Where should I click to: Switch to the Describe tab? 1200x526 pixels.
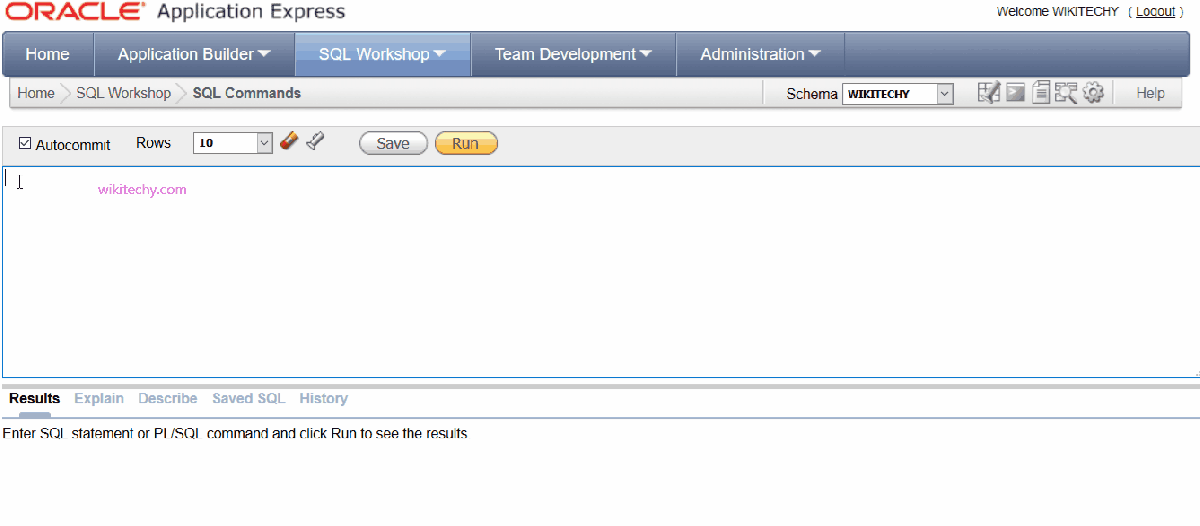pyautogui.click(x=168, y=398)
